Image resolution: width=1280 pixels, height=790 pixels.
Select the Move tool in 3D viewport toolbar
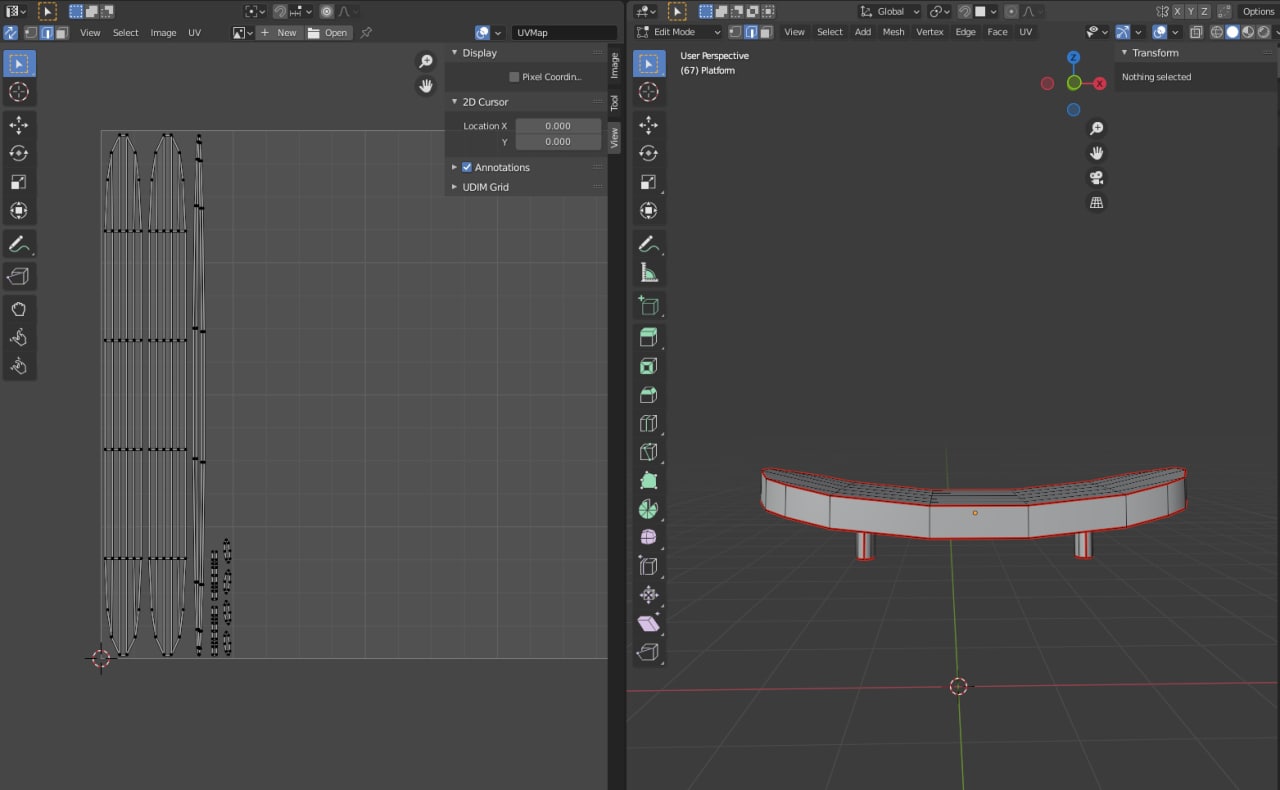(648, 124)
